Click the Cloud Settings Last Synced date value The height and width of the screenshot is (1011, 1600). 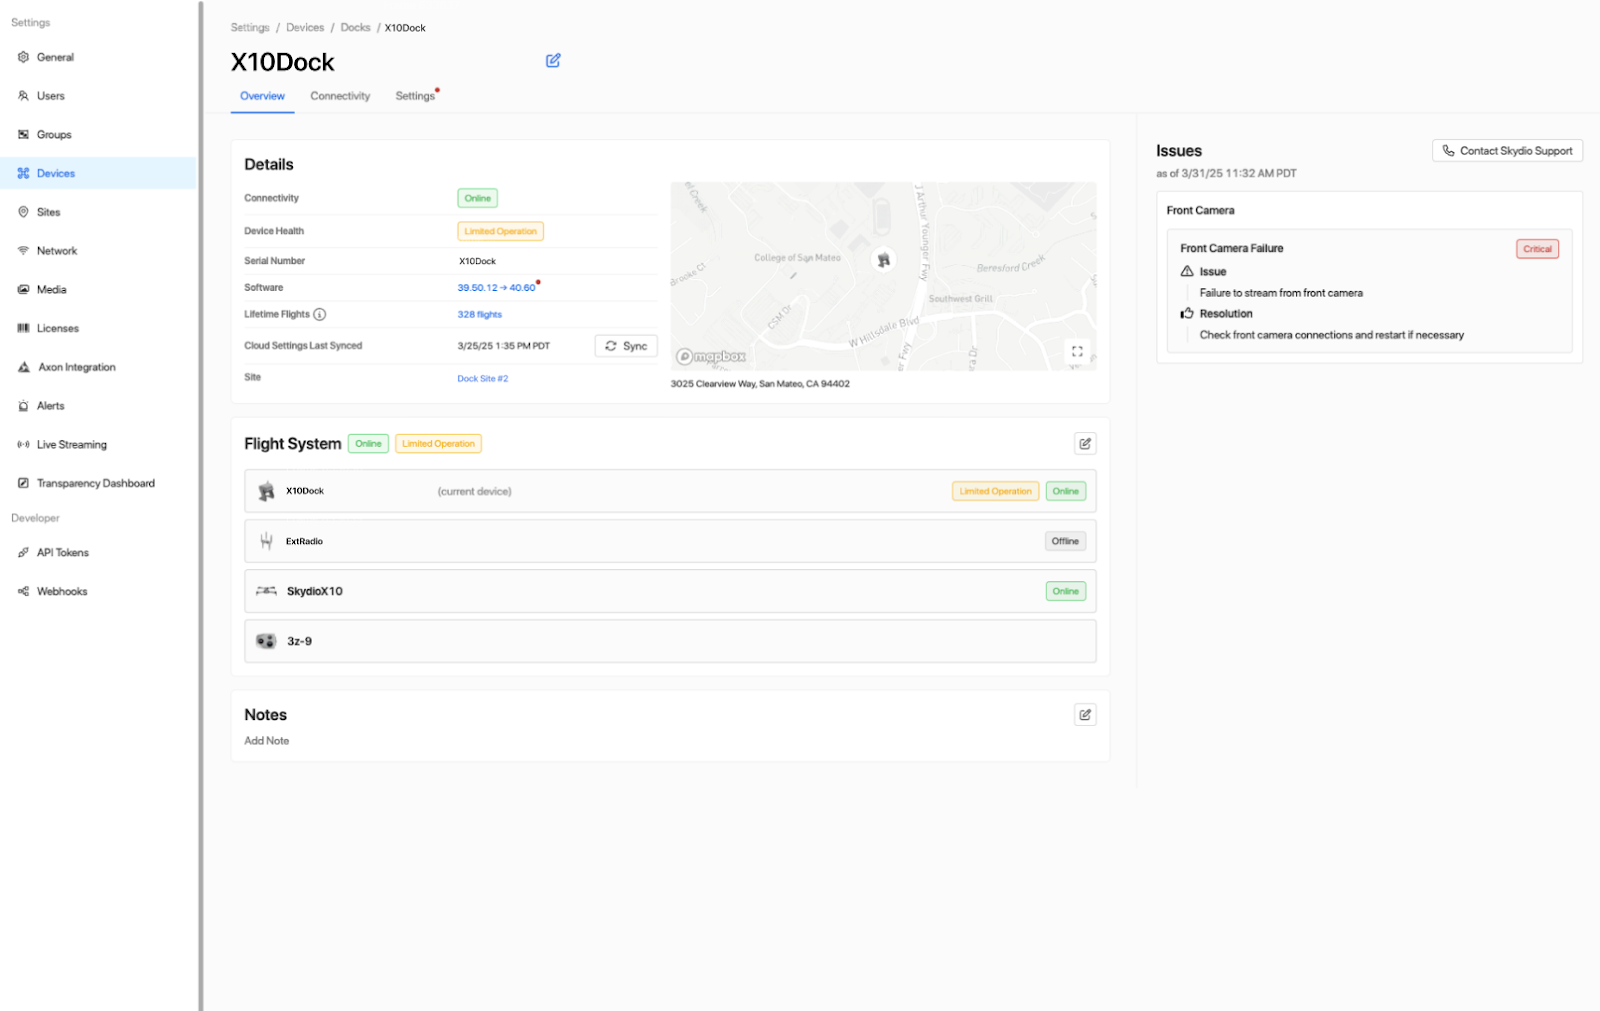pyautogui.click(x=504, y=346)
